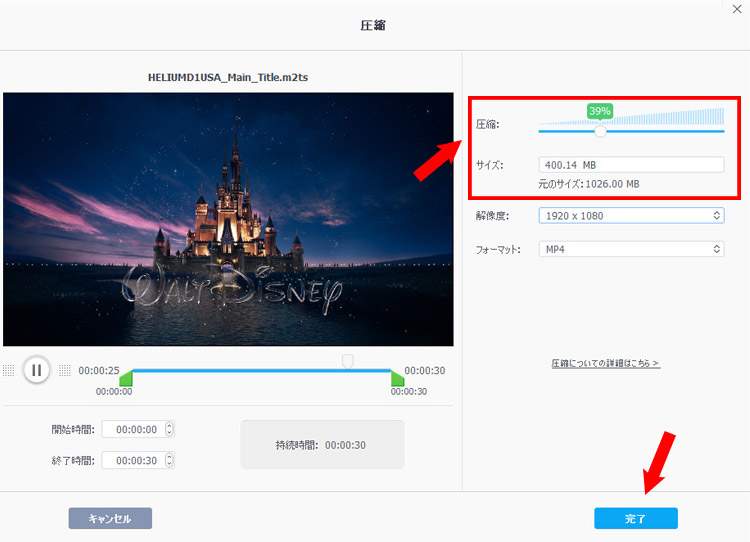Pause the video preview playback
This screenshot has height=542, width=750.
click(36, 370)
